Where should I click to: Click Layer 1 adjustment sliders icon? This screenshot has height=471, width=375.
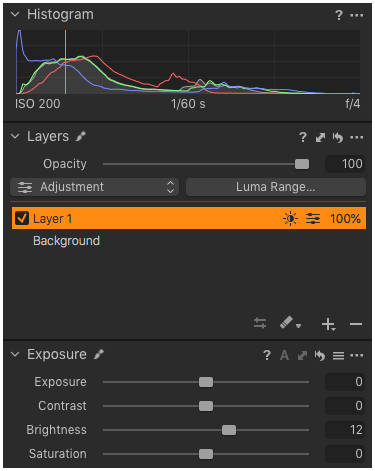coord(313,219)
